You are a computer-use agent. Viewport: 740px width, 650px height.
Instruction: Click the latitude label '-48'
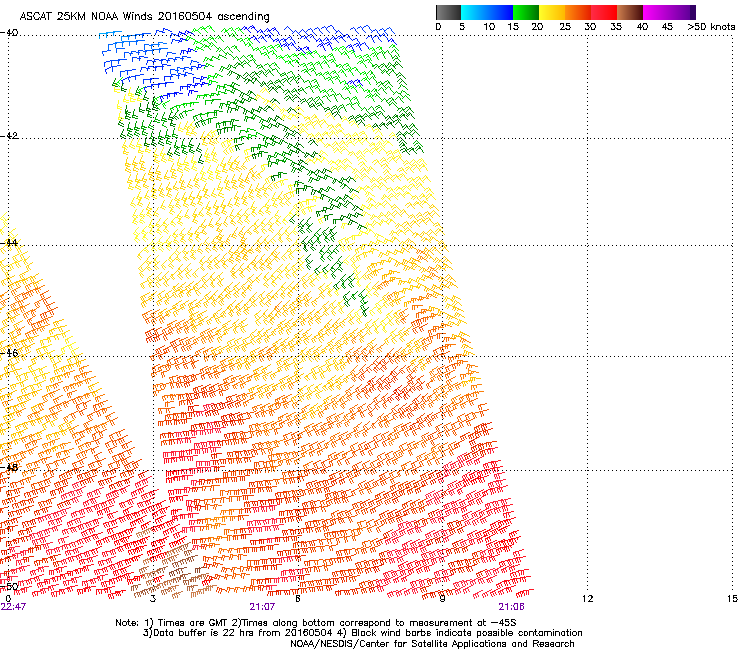tap(9, 467)
